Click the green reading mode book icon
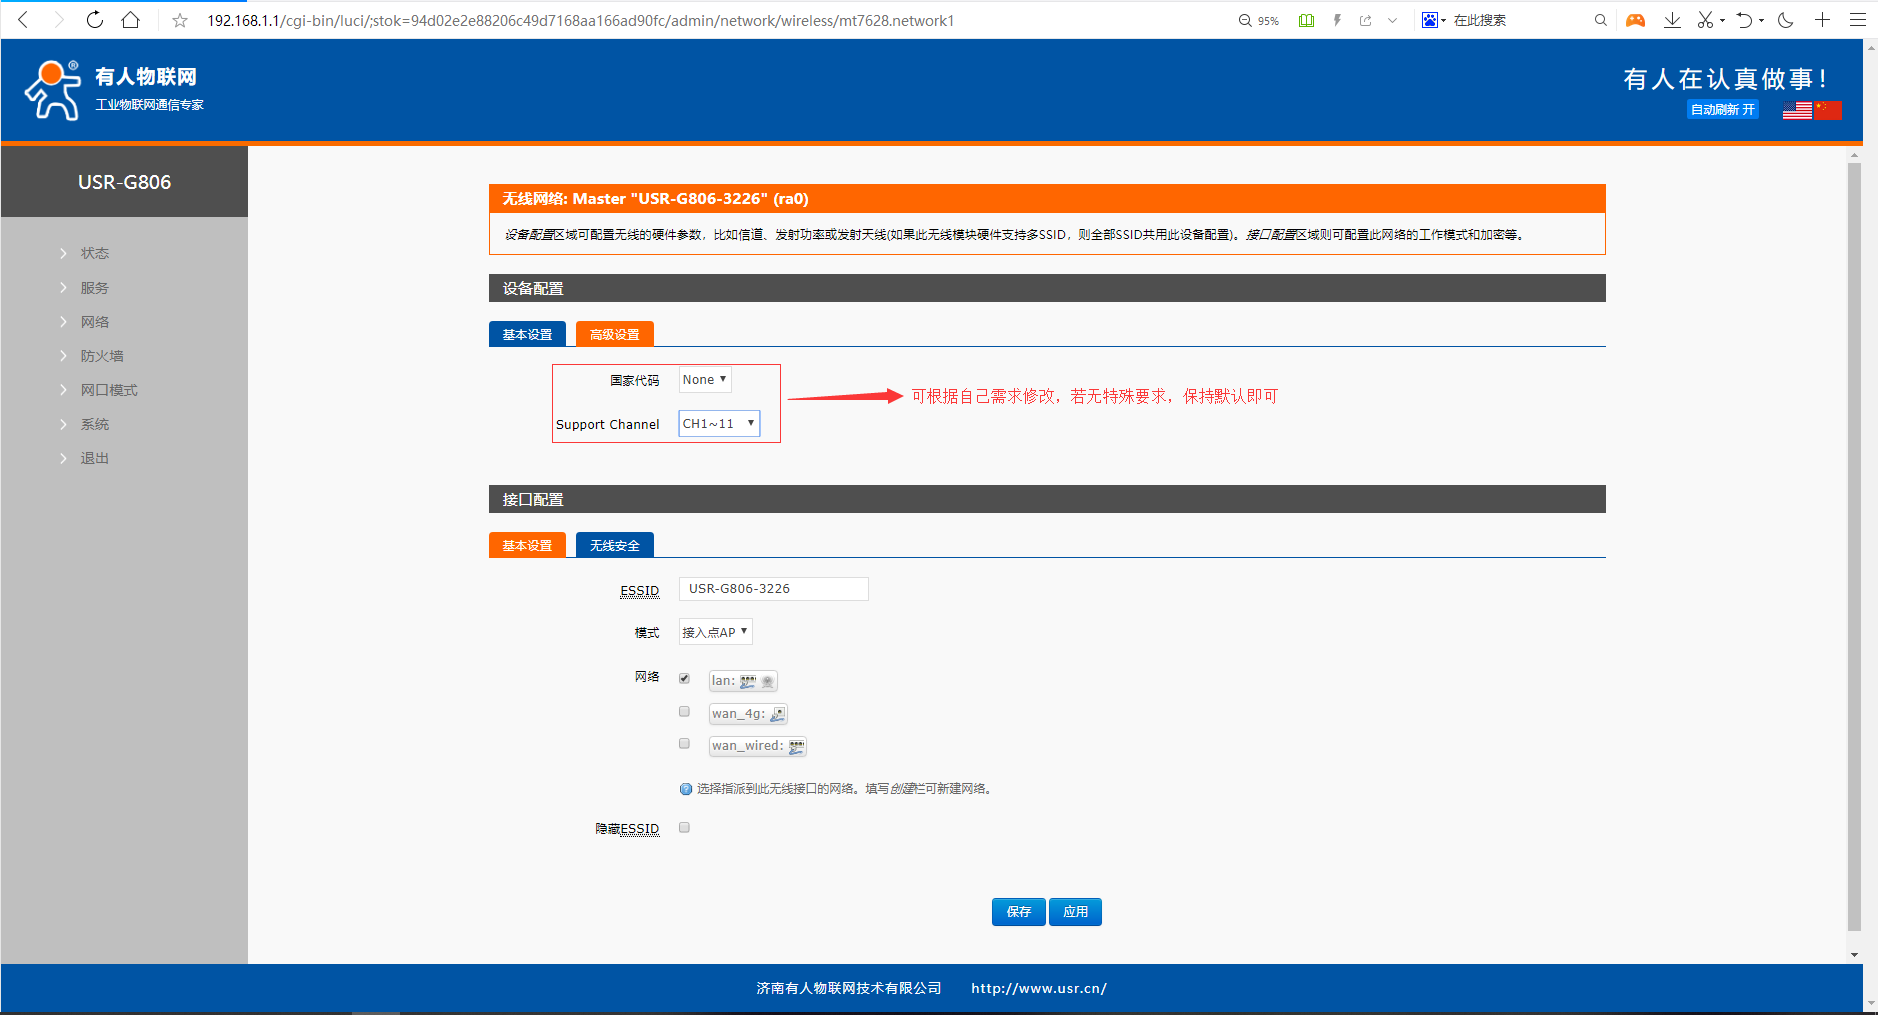Image resolution: width=1878 pixels, height=1015 pixels. 1306,20
